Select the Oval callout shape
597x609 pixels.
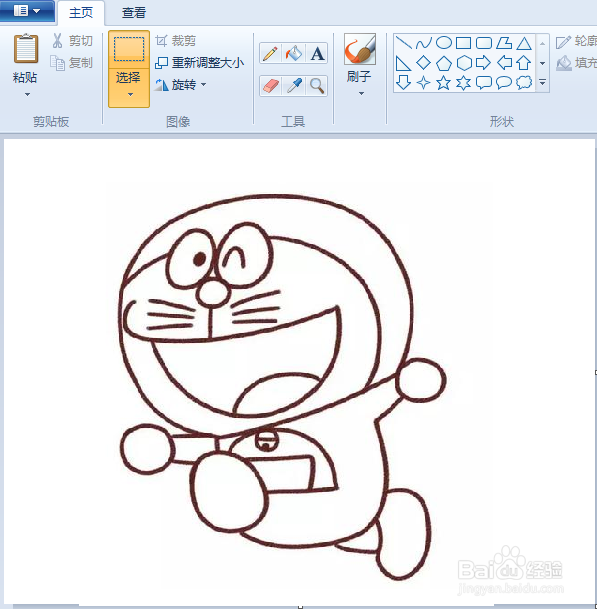click(504, 82)
